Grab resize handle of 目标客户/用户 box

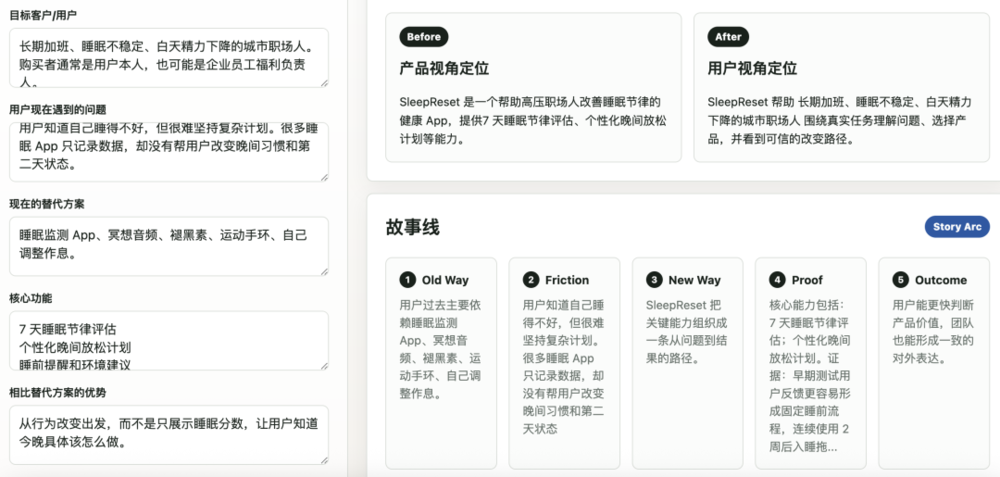(x=325, y=84)
